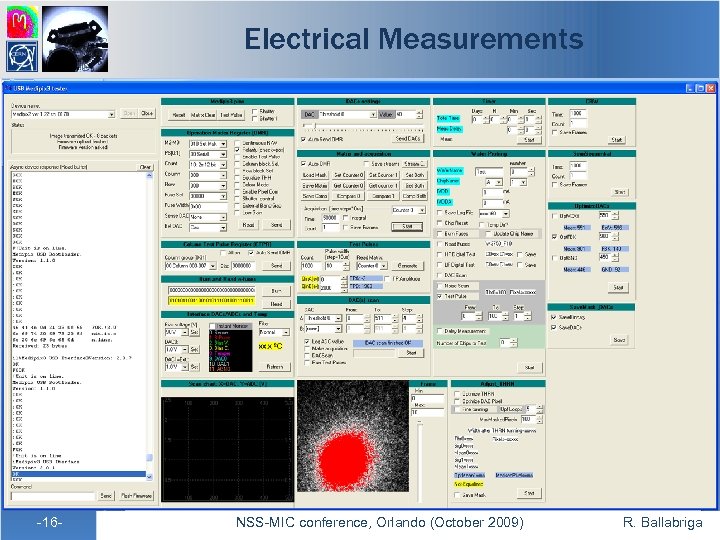
Task: Click the Set Counter 0 button
Action: (x=349, y=175)
